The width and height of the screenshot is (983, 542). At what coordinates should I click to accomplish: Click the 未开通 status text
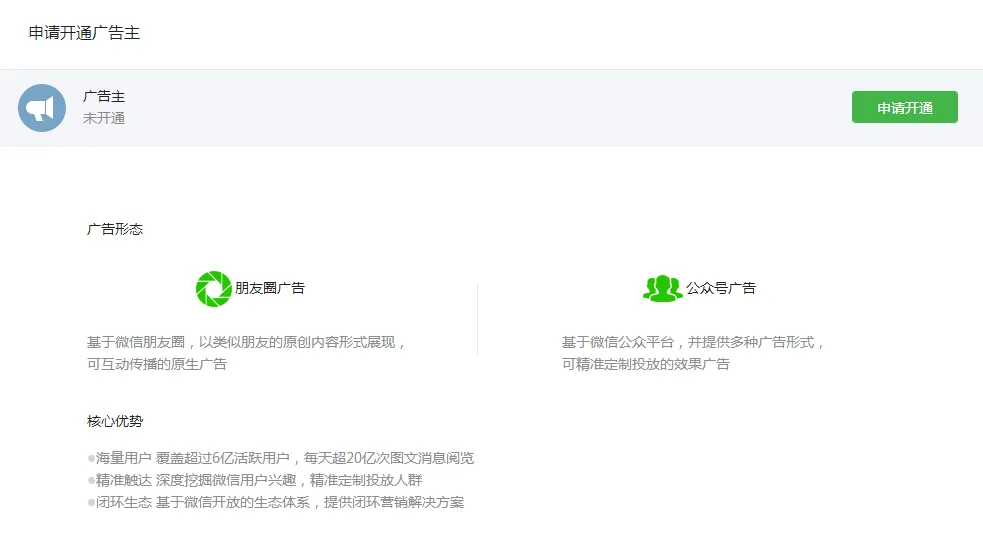(104, 118)
